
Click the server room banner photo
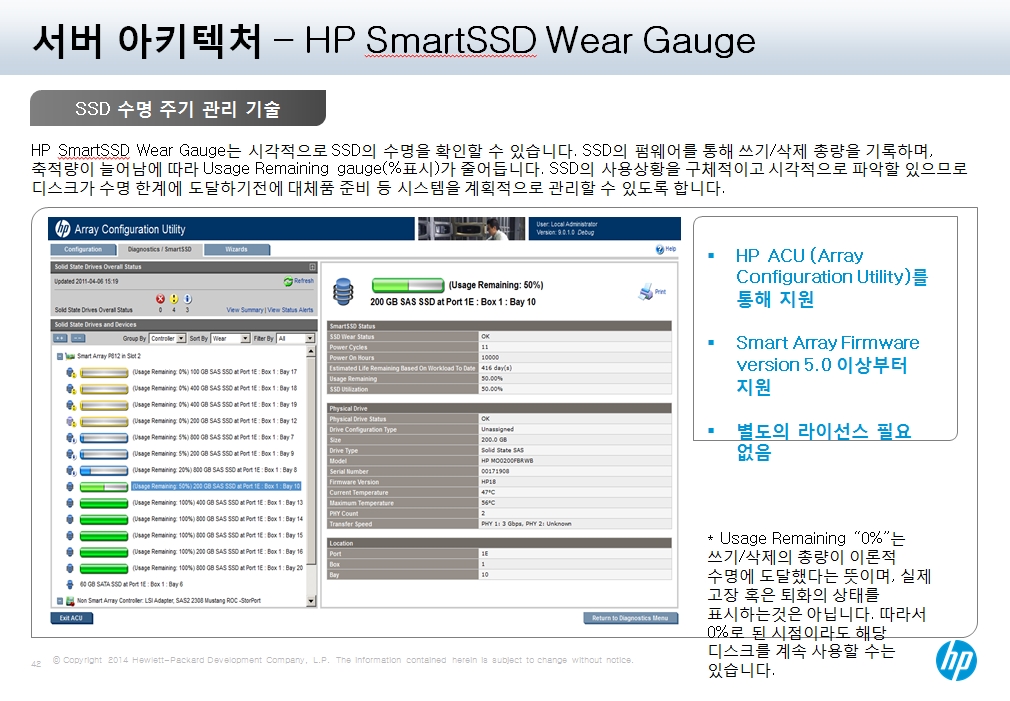pyautogui.click(x=472, y=229)
